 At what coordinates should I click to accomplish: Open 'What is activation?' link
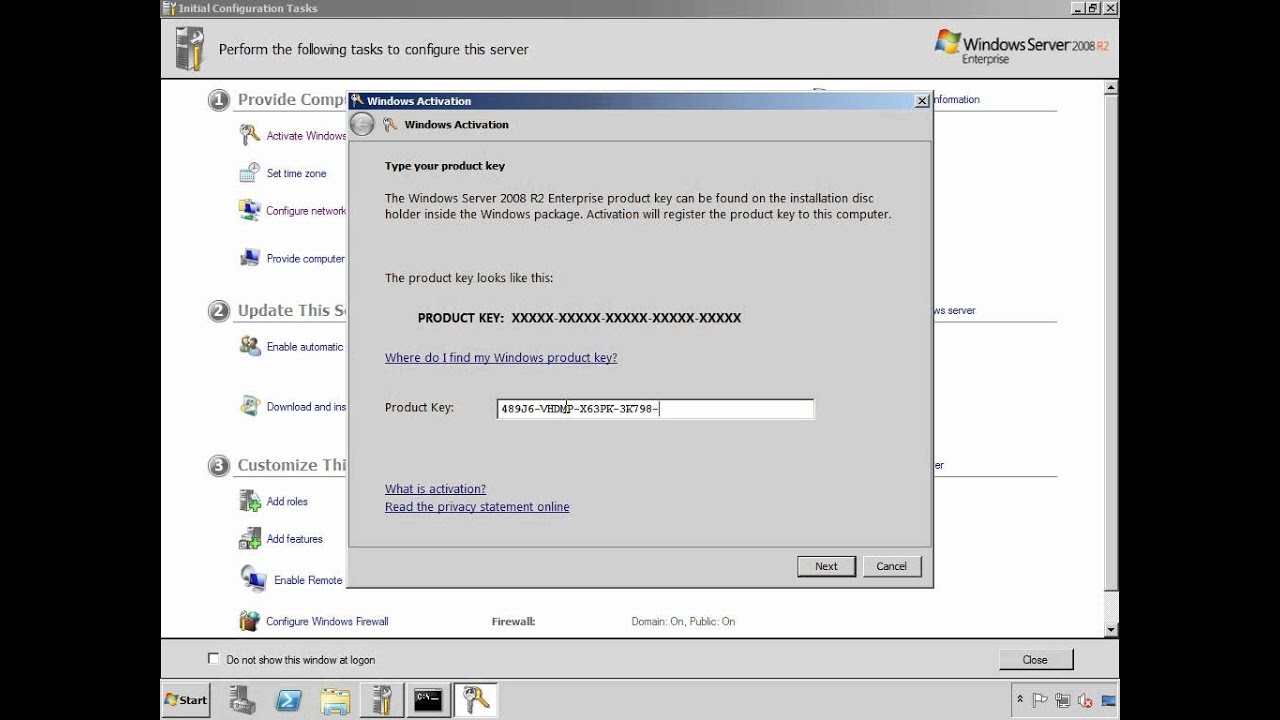[x=435, y=489]
